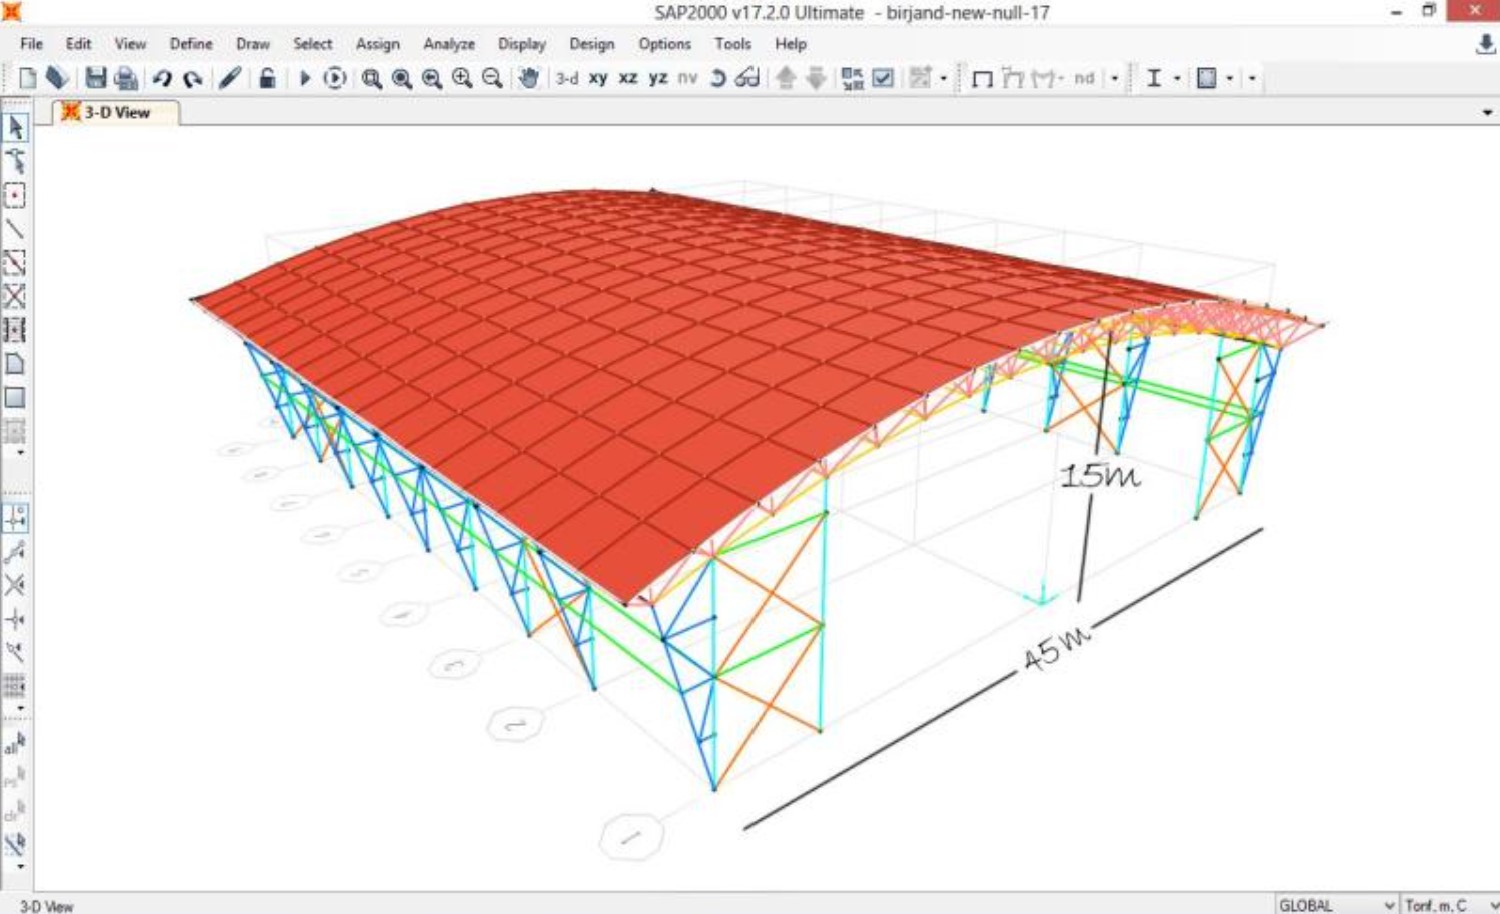Click the Save model icon

click(x=96, y=78)
